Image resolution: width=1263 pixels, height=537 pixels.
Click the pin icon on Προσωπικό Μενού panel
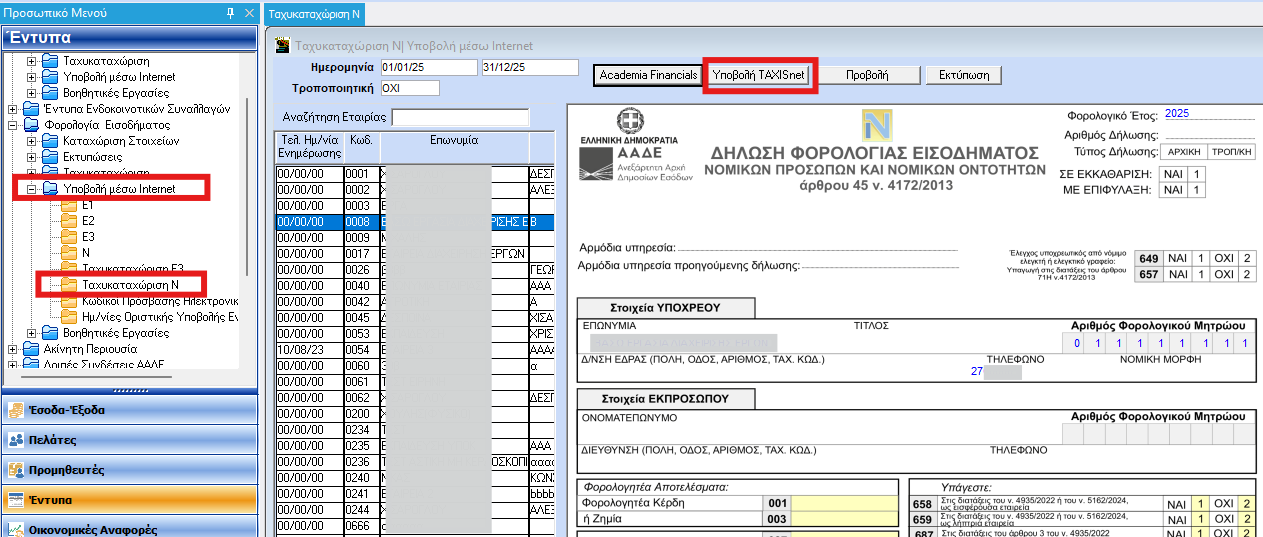point(231,13)
